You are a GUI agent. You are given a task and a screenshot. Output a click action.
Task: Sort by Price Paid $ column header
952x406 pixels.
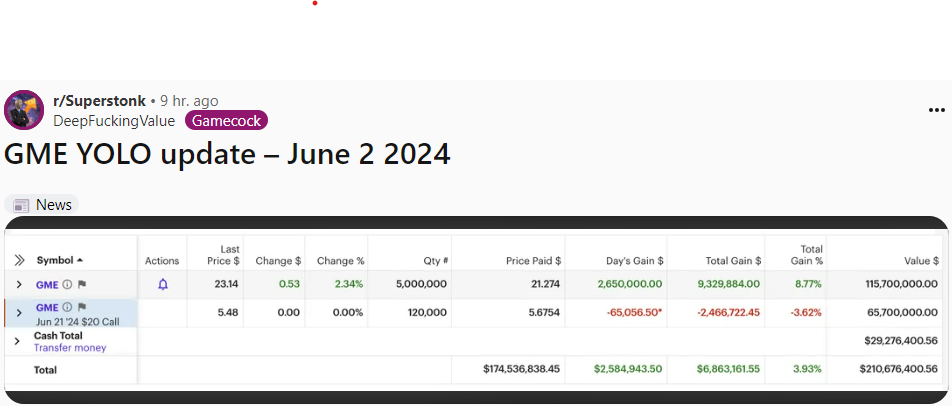point(534,260)
